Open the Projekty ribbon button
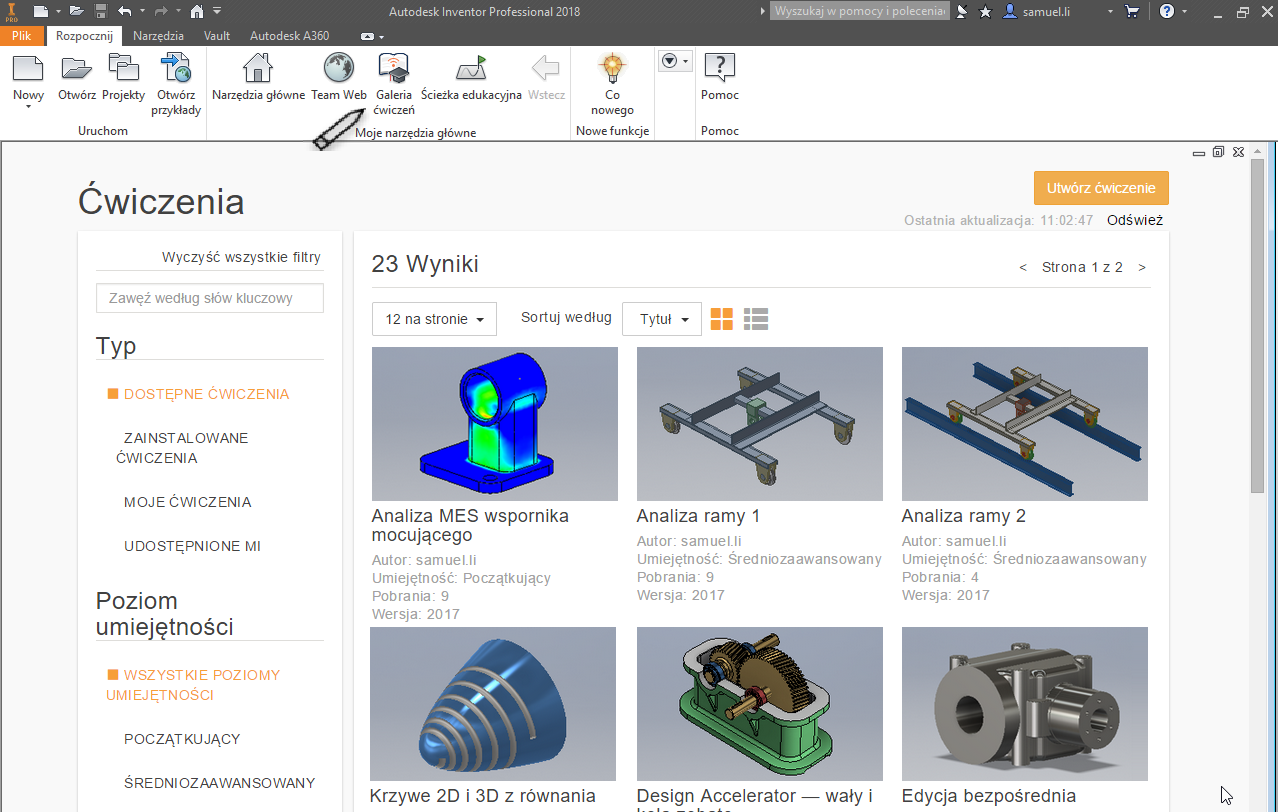Screen dimensions: 1278x812 (x=124, y=78)
